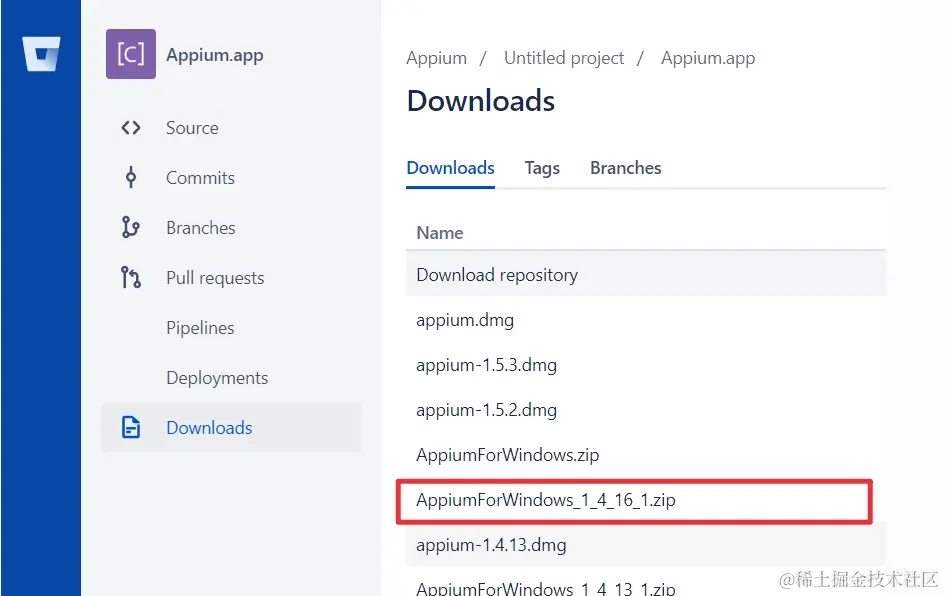945x596 pixels.
Task: Switch to the Tags tab
Action: (x=542, y=168)
